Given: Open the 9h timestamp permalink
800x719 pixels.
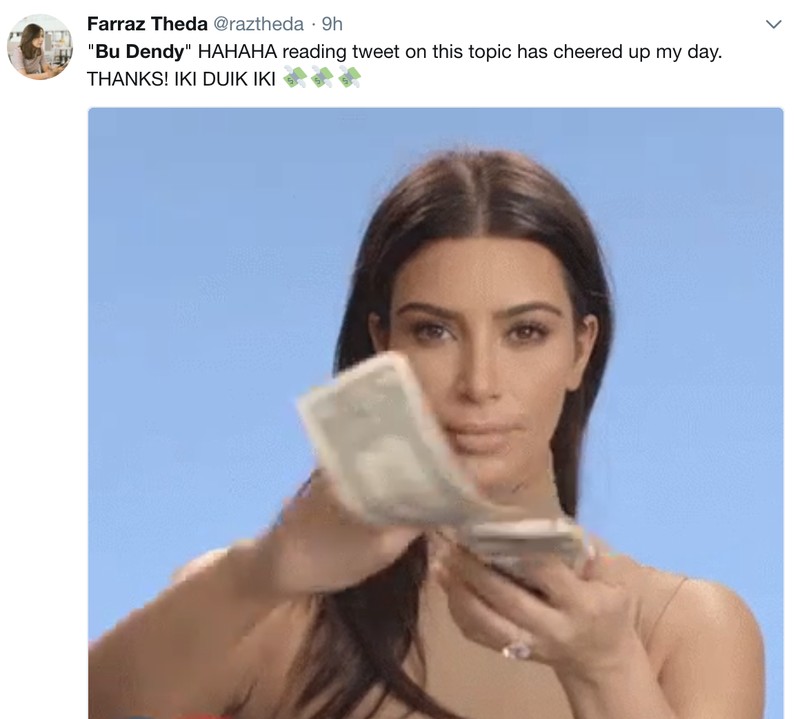Looking at the screenshot, I should tap(332, 24).
